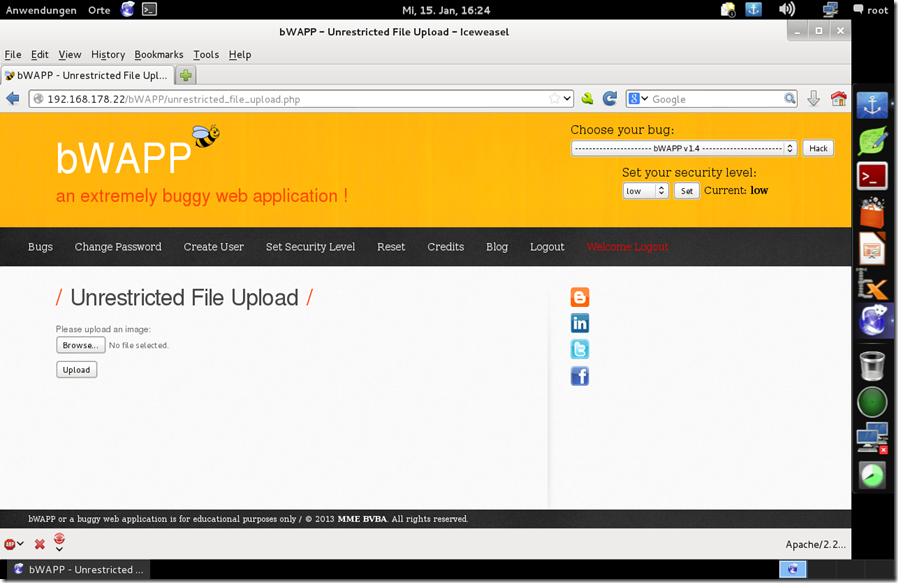This screenshot has height=583, width=898.
Task: Open the Set Security Level nav link
Action: [x=310, y=247]
